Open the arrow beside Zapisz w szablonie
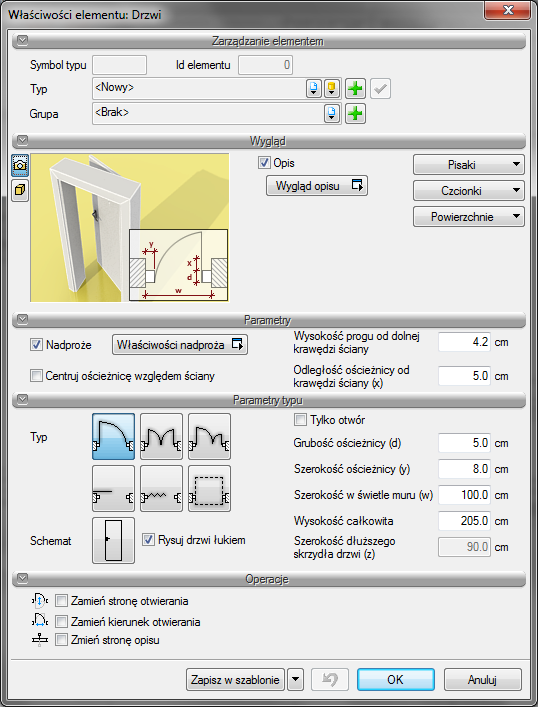This screenshot has height=707, width=538. [295, 679]
